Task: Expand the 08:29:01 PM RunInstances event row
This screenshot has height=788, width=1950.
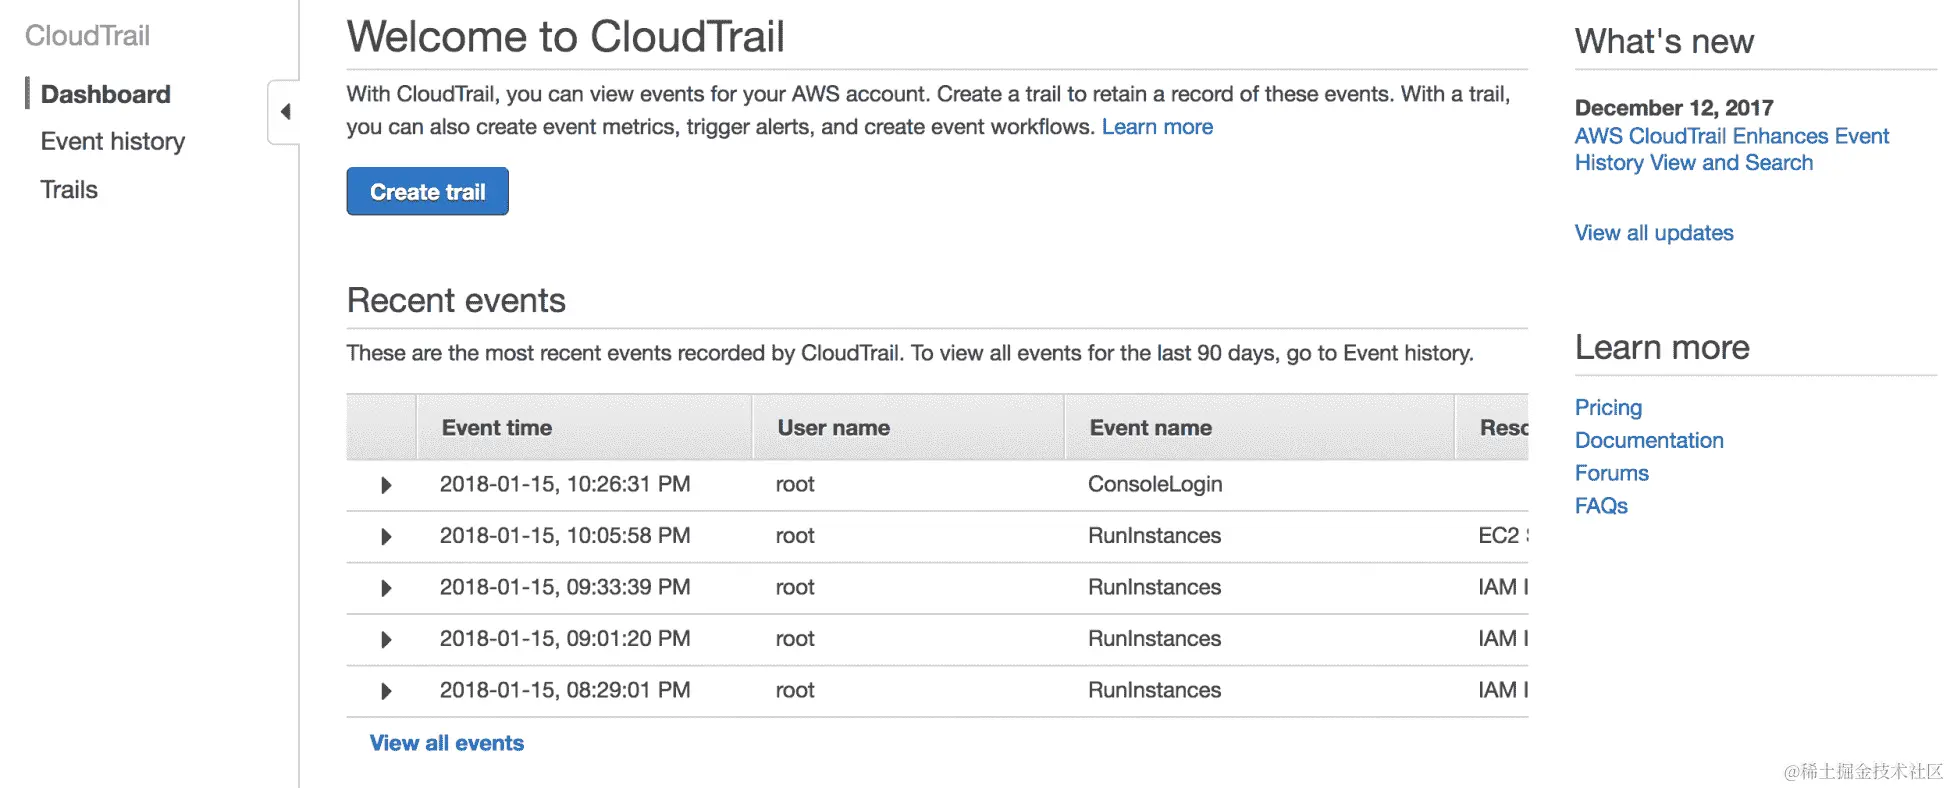Action: (386, 691)
